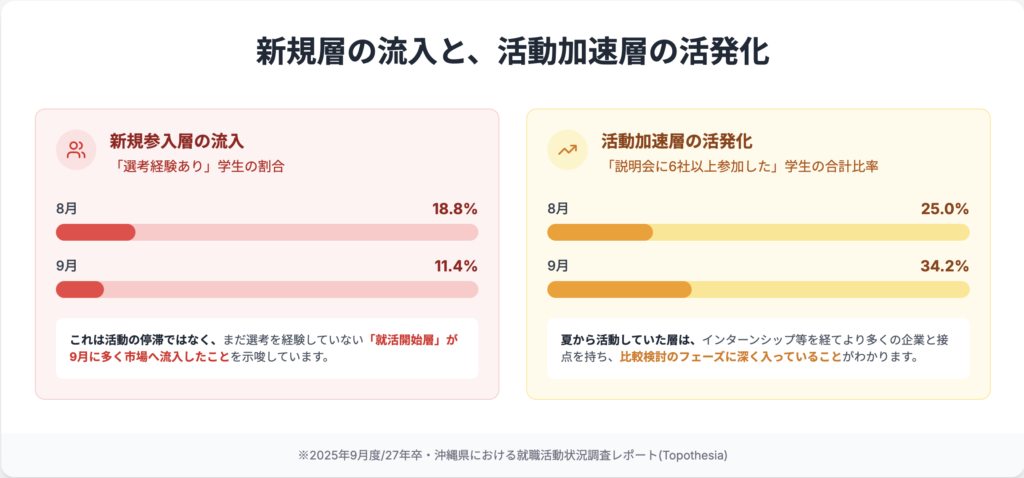Click the 25.0% value label
This screenshot has width=1024, height=478.
945,209
